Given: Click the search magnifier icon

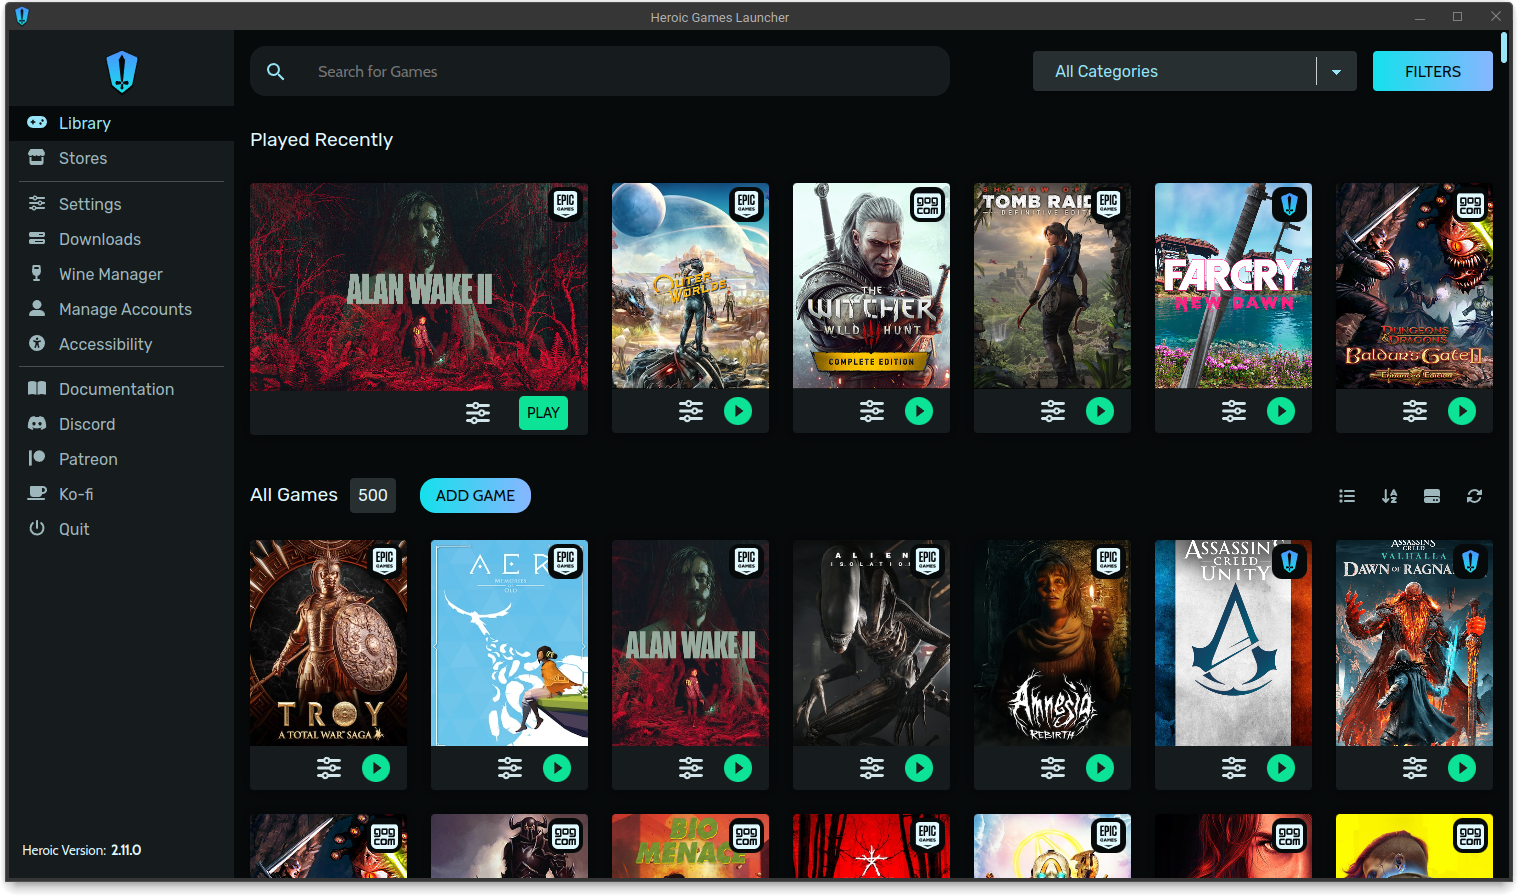Looking at the screenshot, I should pos(276,71).
